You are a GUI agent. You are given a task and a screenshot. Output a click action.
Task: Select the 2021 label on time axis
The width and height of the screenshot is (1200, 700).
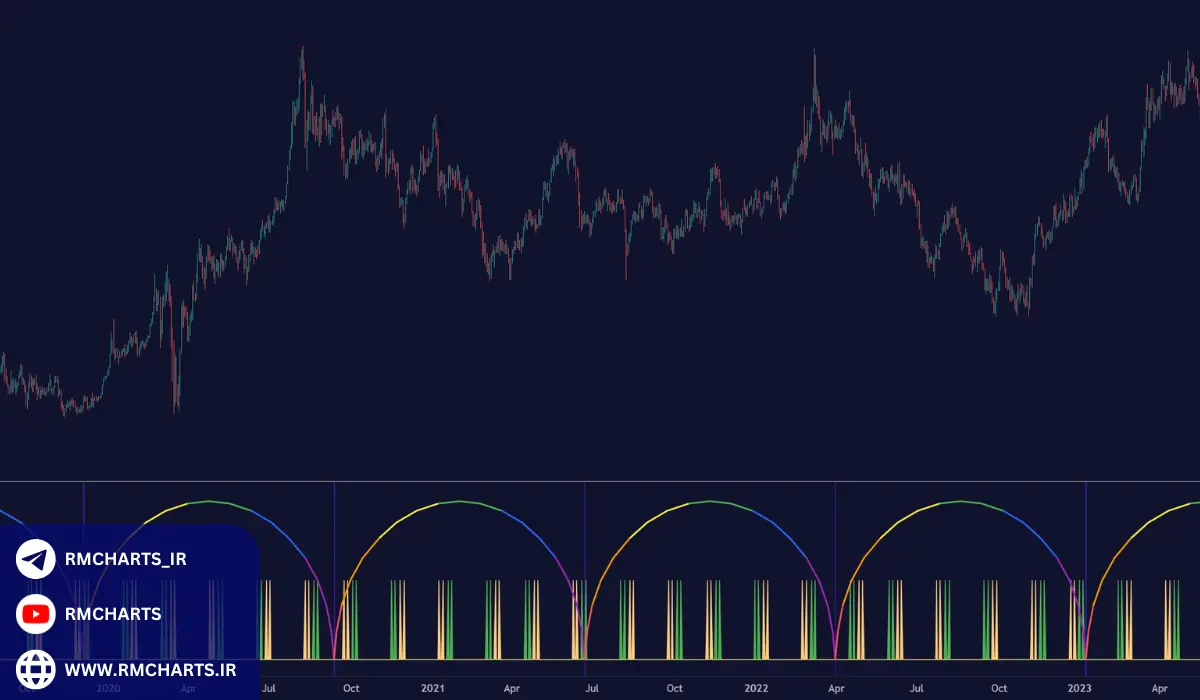tap(433, 688)
